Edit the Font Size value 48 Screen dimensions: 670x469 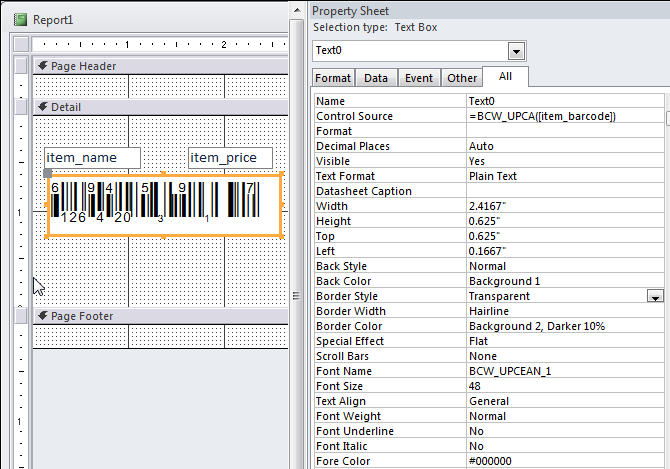(x=565, y=386)
